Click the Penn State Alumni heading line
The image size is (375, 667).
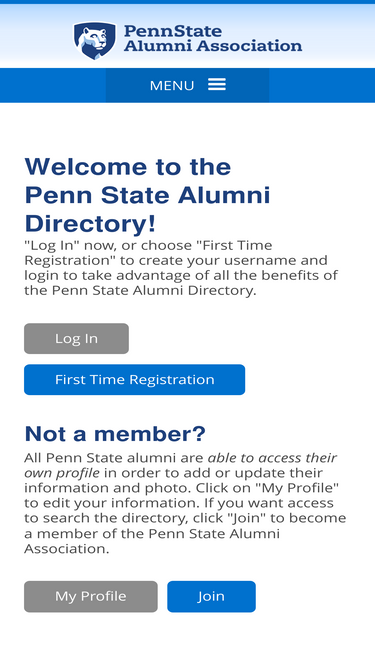coord(148,195)
